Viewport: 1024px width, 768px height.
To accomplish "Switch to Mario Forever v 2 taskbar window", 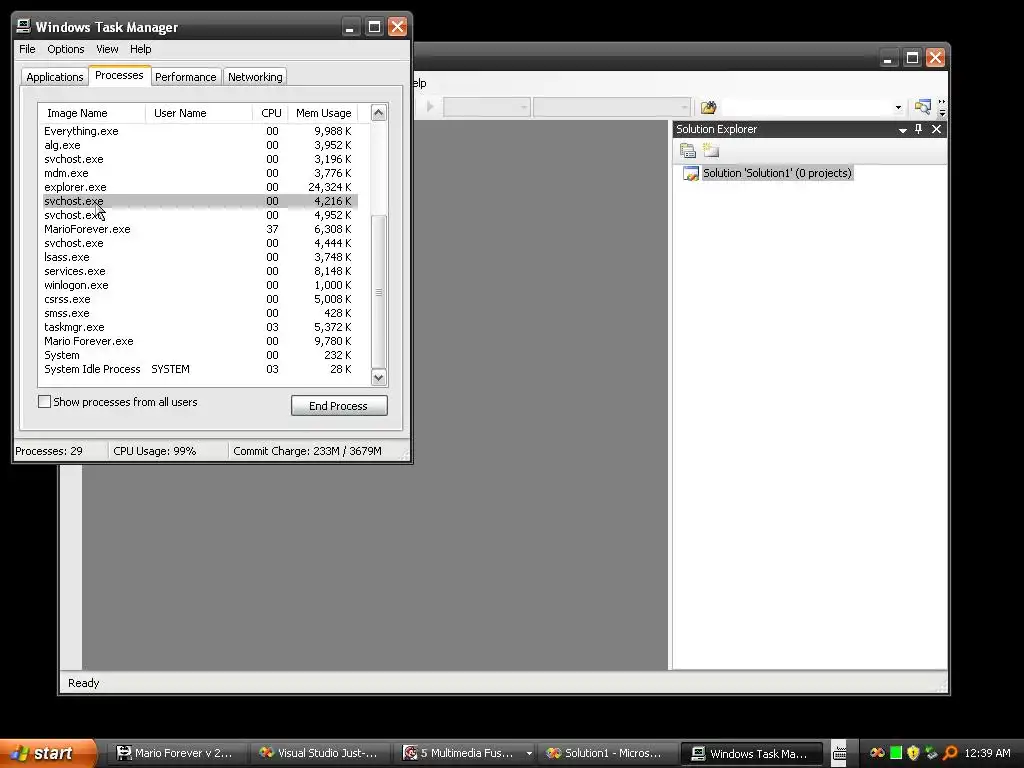I will pyautogui.click(x=177, y=753).
